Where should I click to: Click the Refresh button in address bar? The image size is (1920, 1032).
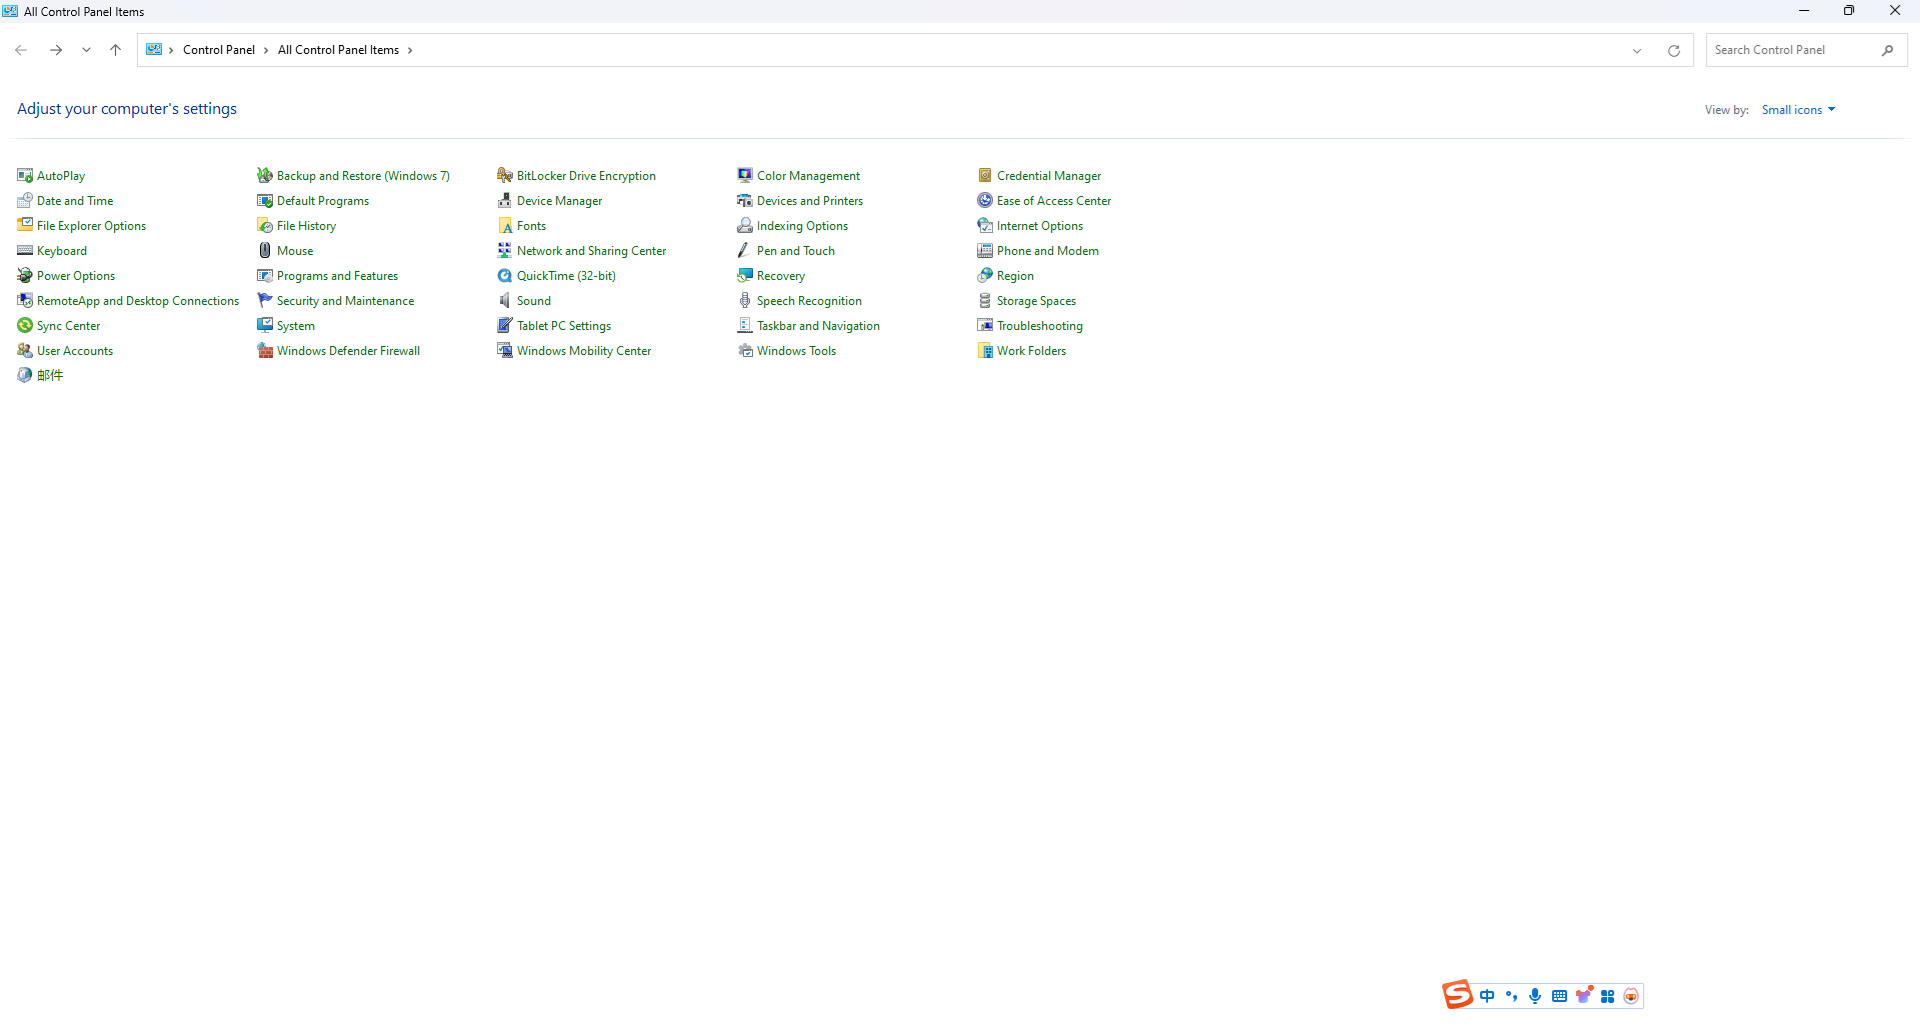point(1674,51)
